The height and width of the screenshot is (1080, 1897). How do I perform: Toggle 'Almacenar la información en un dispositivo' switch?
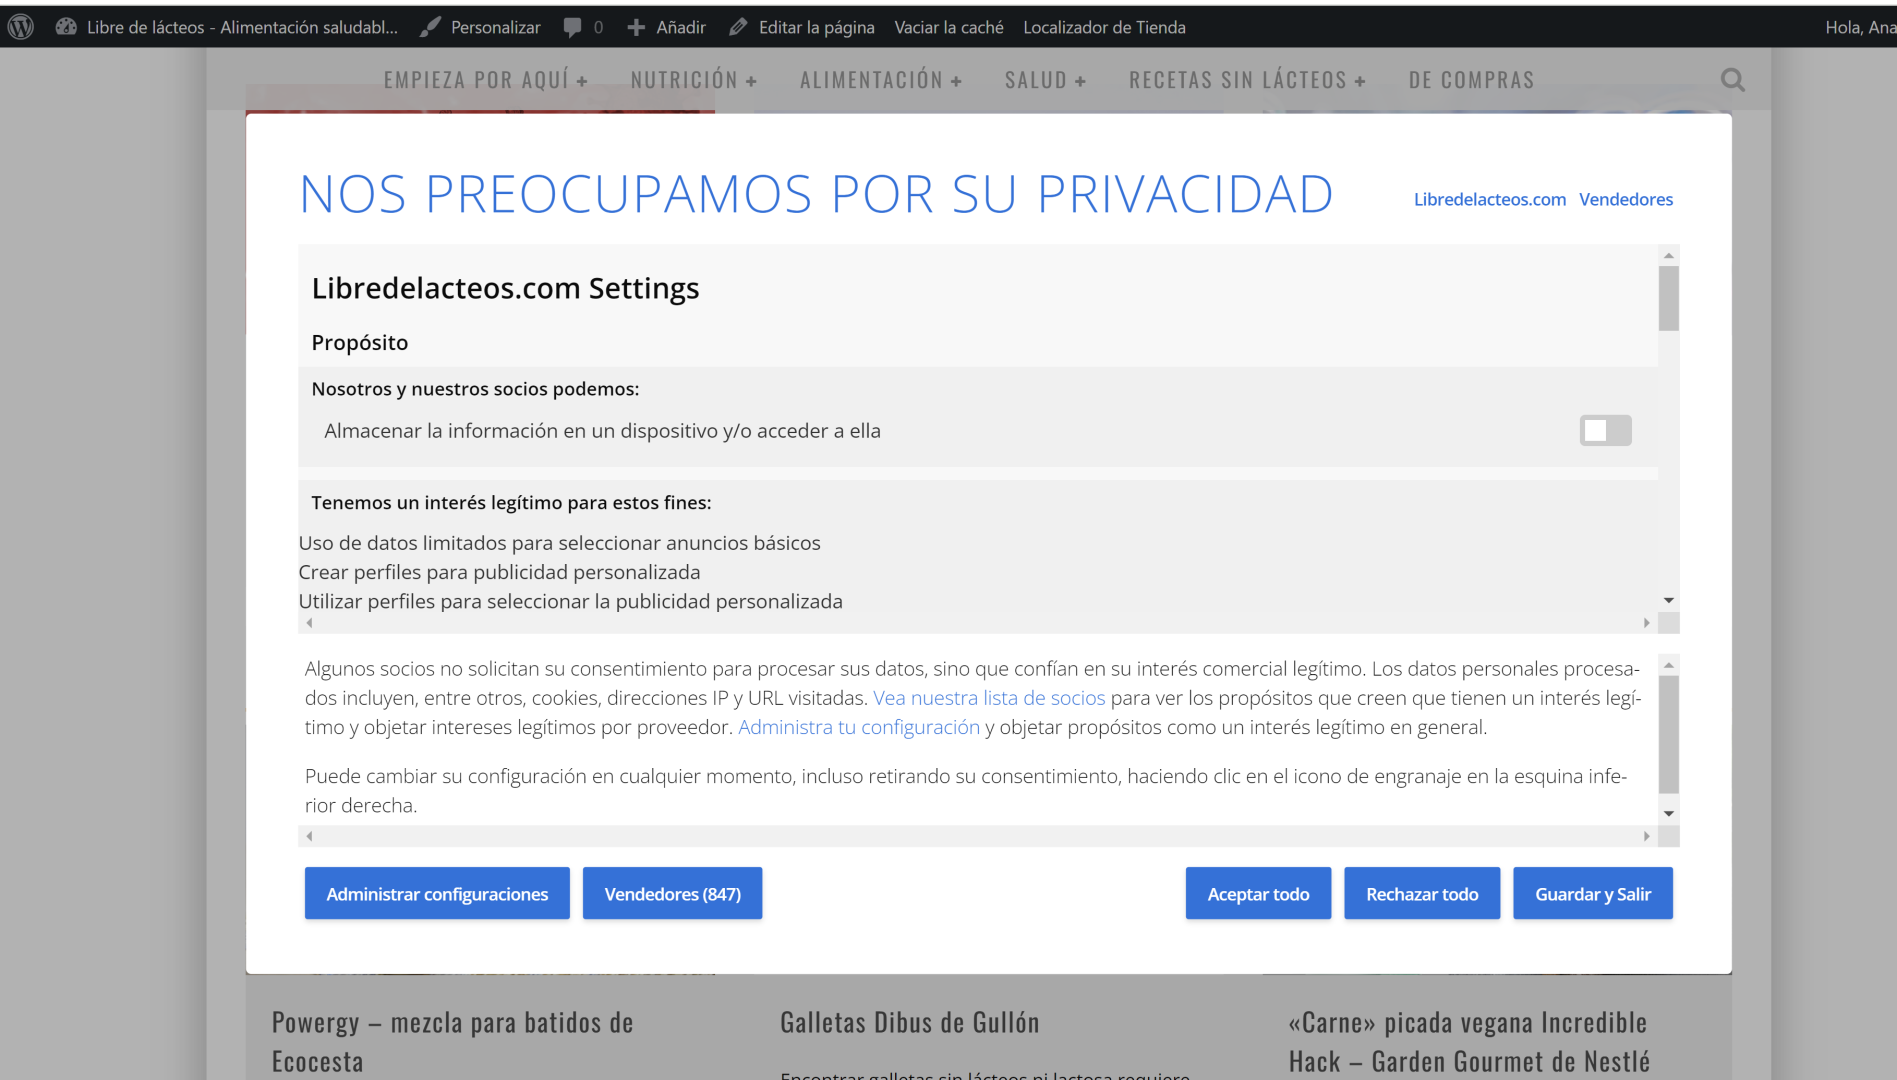[x=1605, y=430]
